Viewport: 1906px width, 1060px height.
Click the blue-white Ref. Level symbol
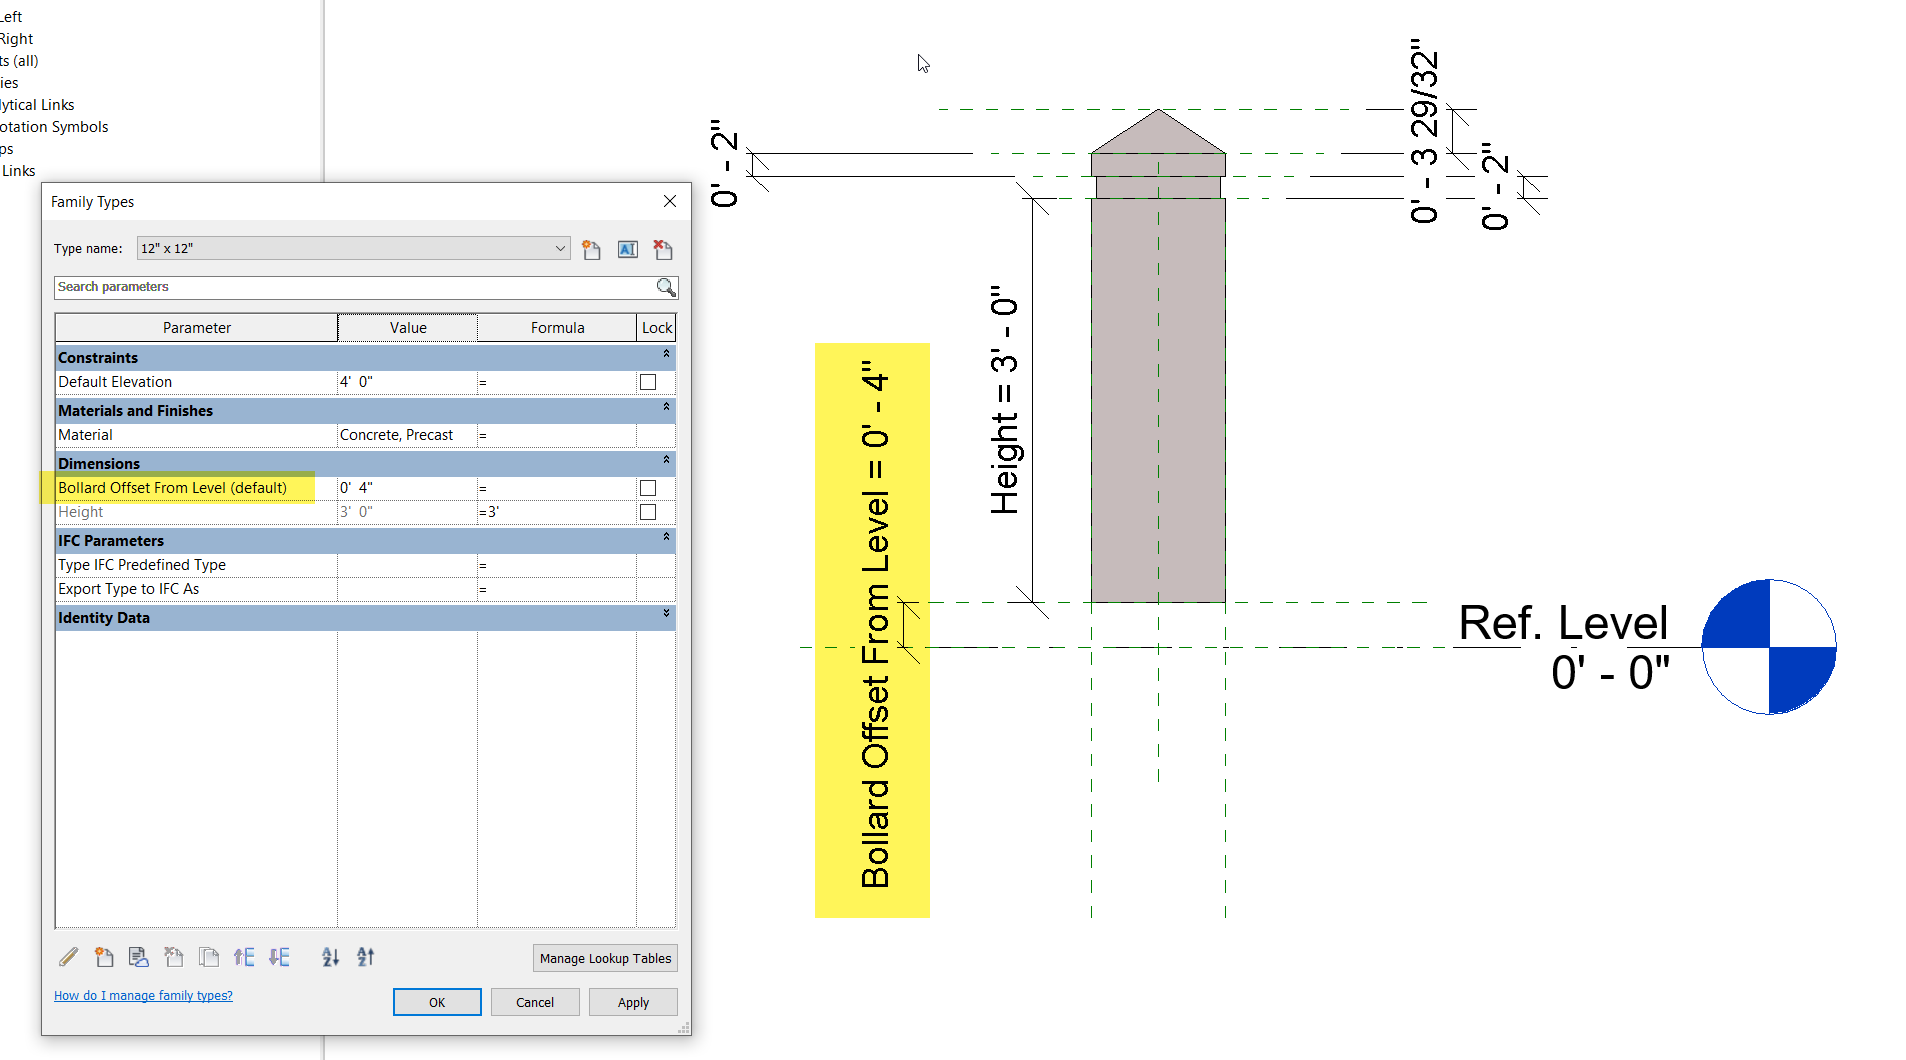pyautogui.click(x=1768, y=648)
